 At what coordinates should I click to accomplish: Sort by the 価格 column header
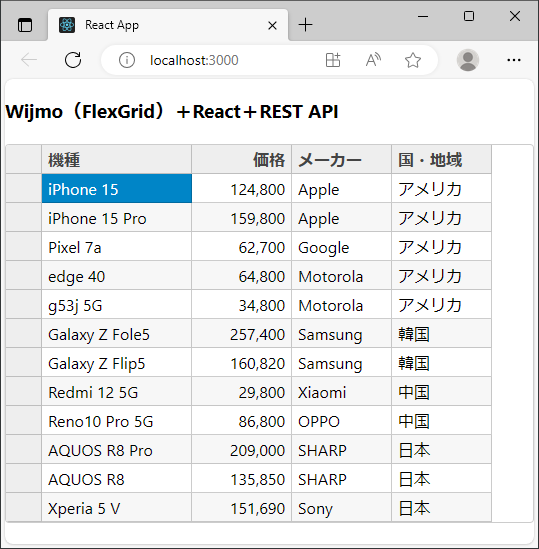pyautogui.click(x=242, y=159)
